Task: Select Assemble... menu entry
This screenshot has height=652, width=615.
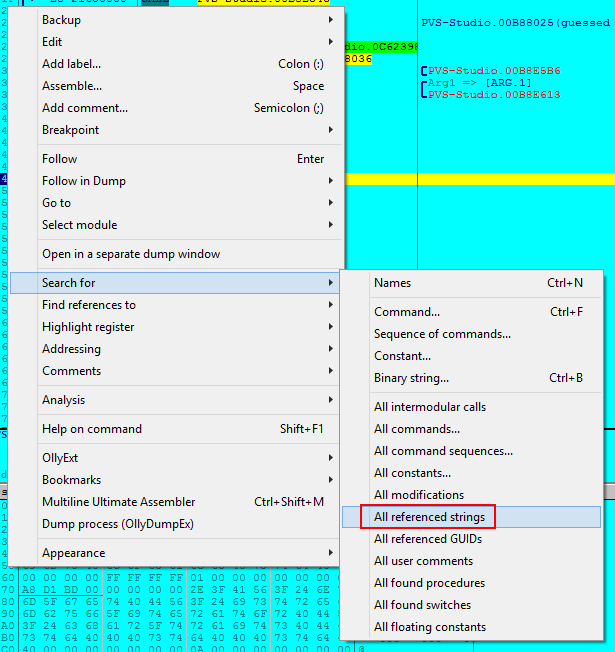Action: (176, 86)
